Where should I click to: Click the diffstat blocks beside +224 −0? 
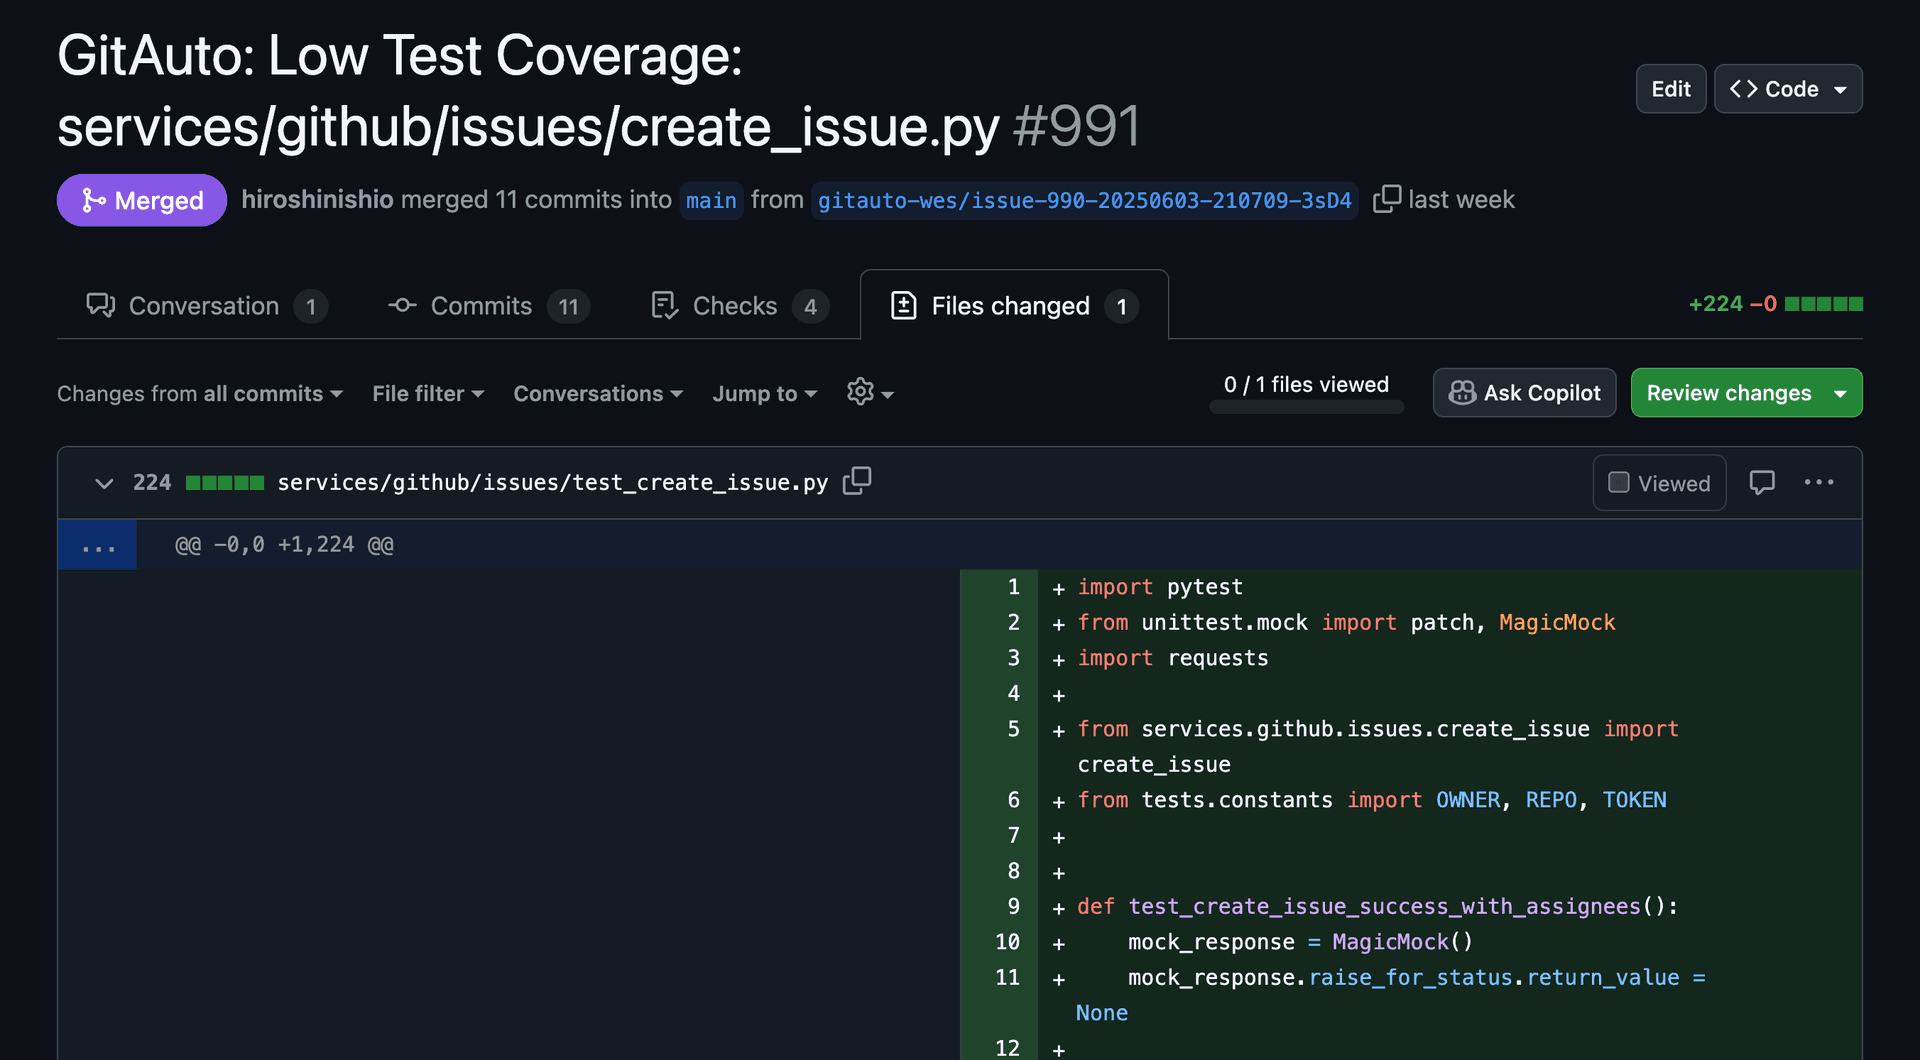1824,304
